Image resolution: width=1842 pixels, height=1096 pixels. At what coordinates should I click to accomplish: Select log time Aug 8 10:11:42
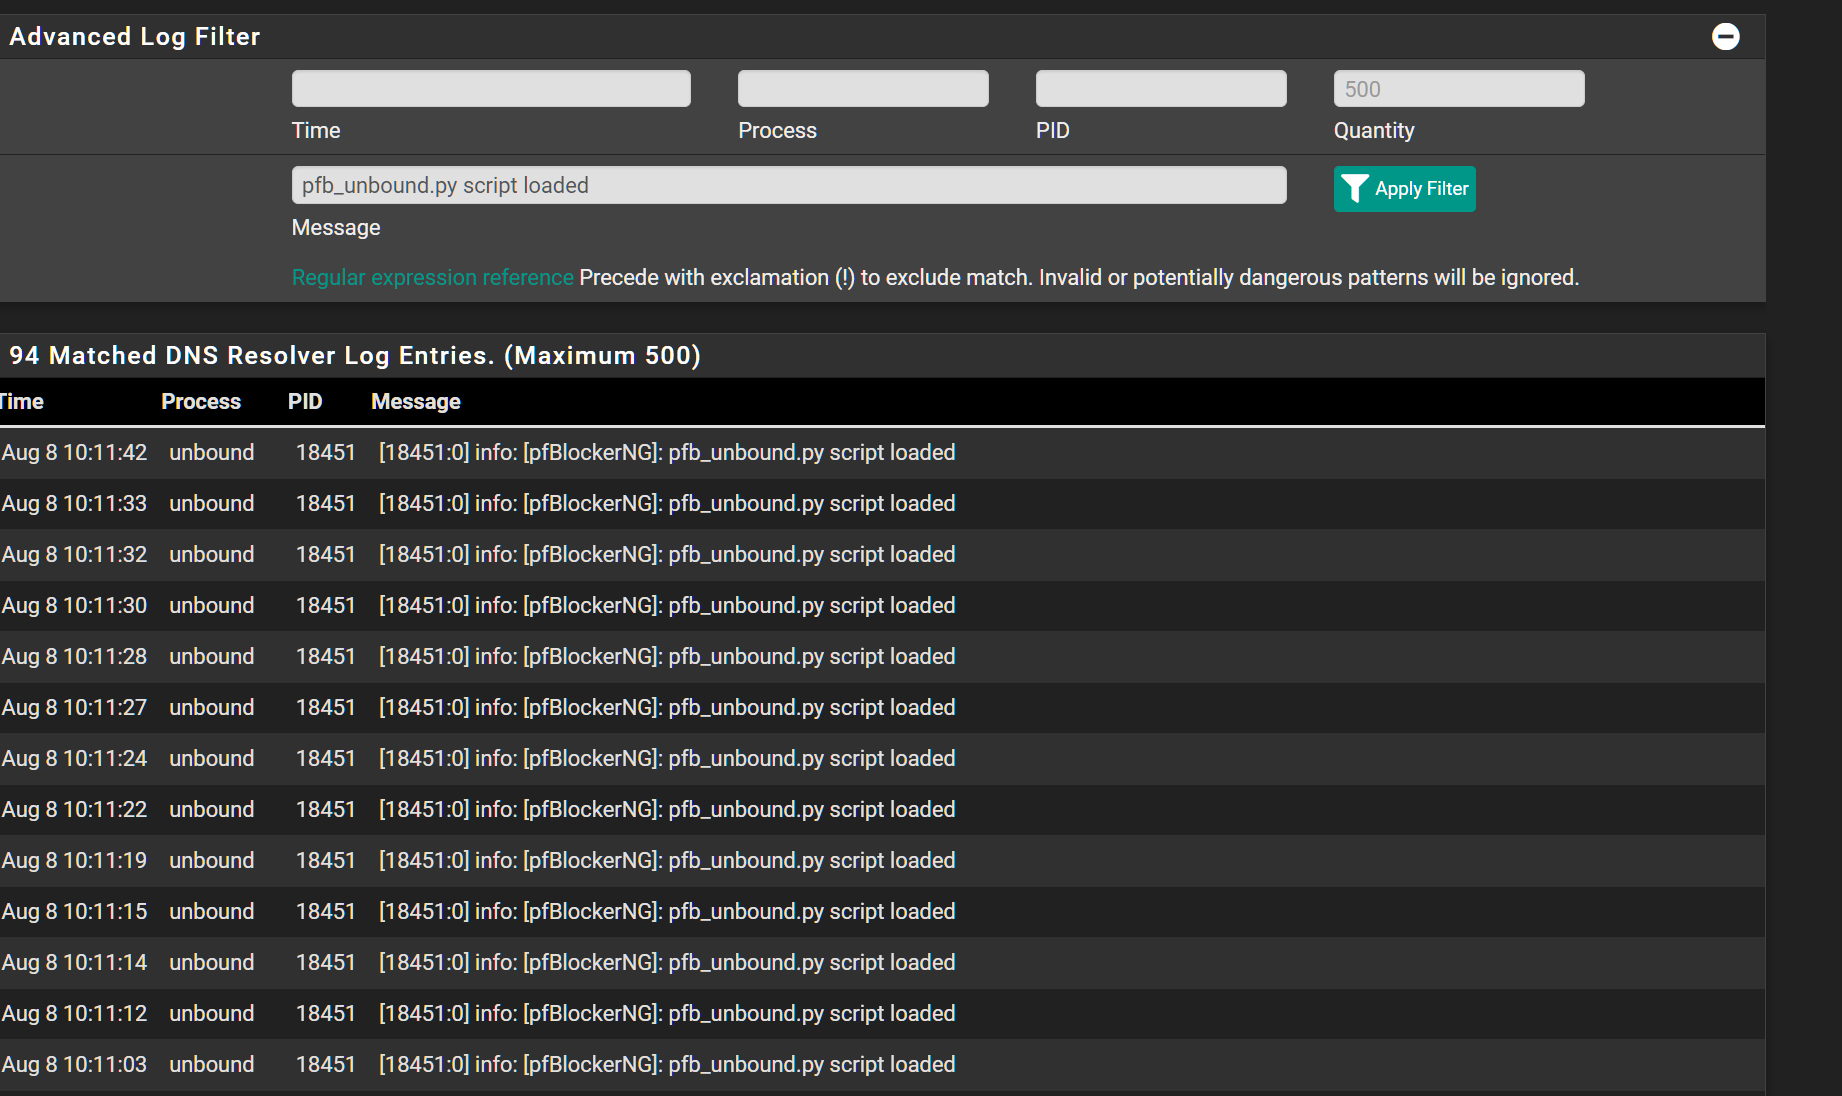74,453
